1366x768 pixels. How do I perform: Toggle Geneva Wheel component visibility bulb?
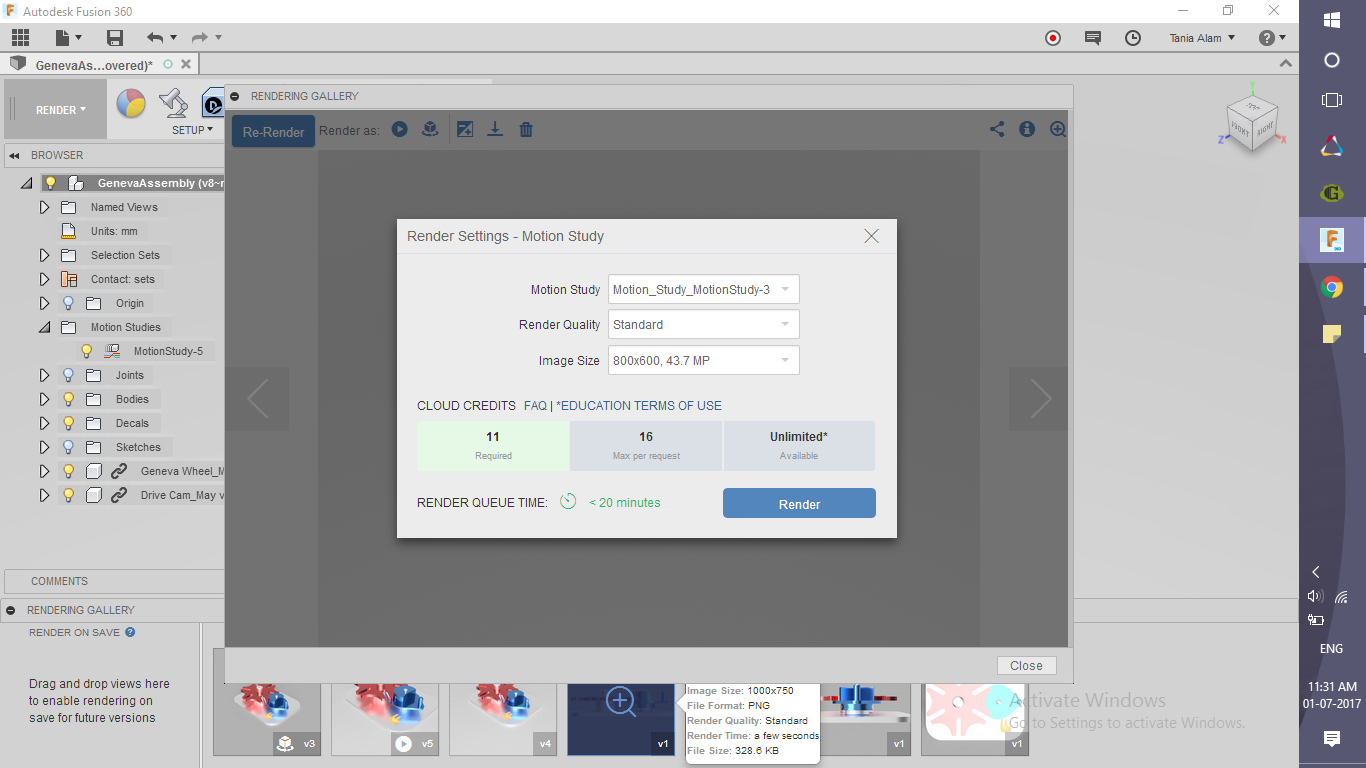click(69, 471)
